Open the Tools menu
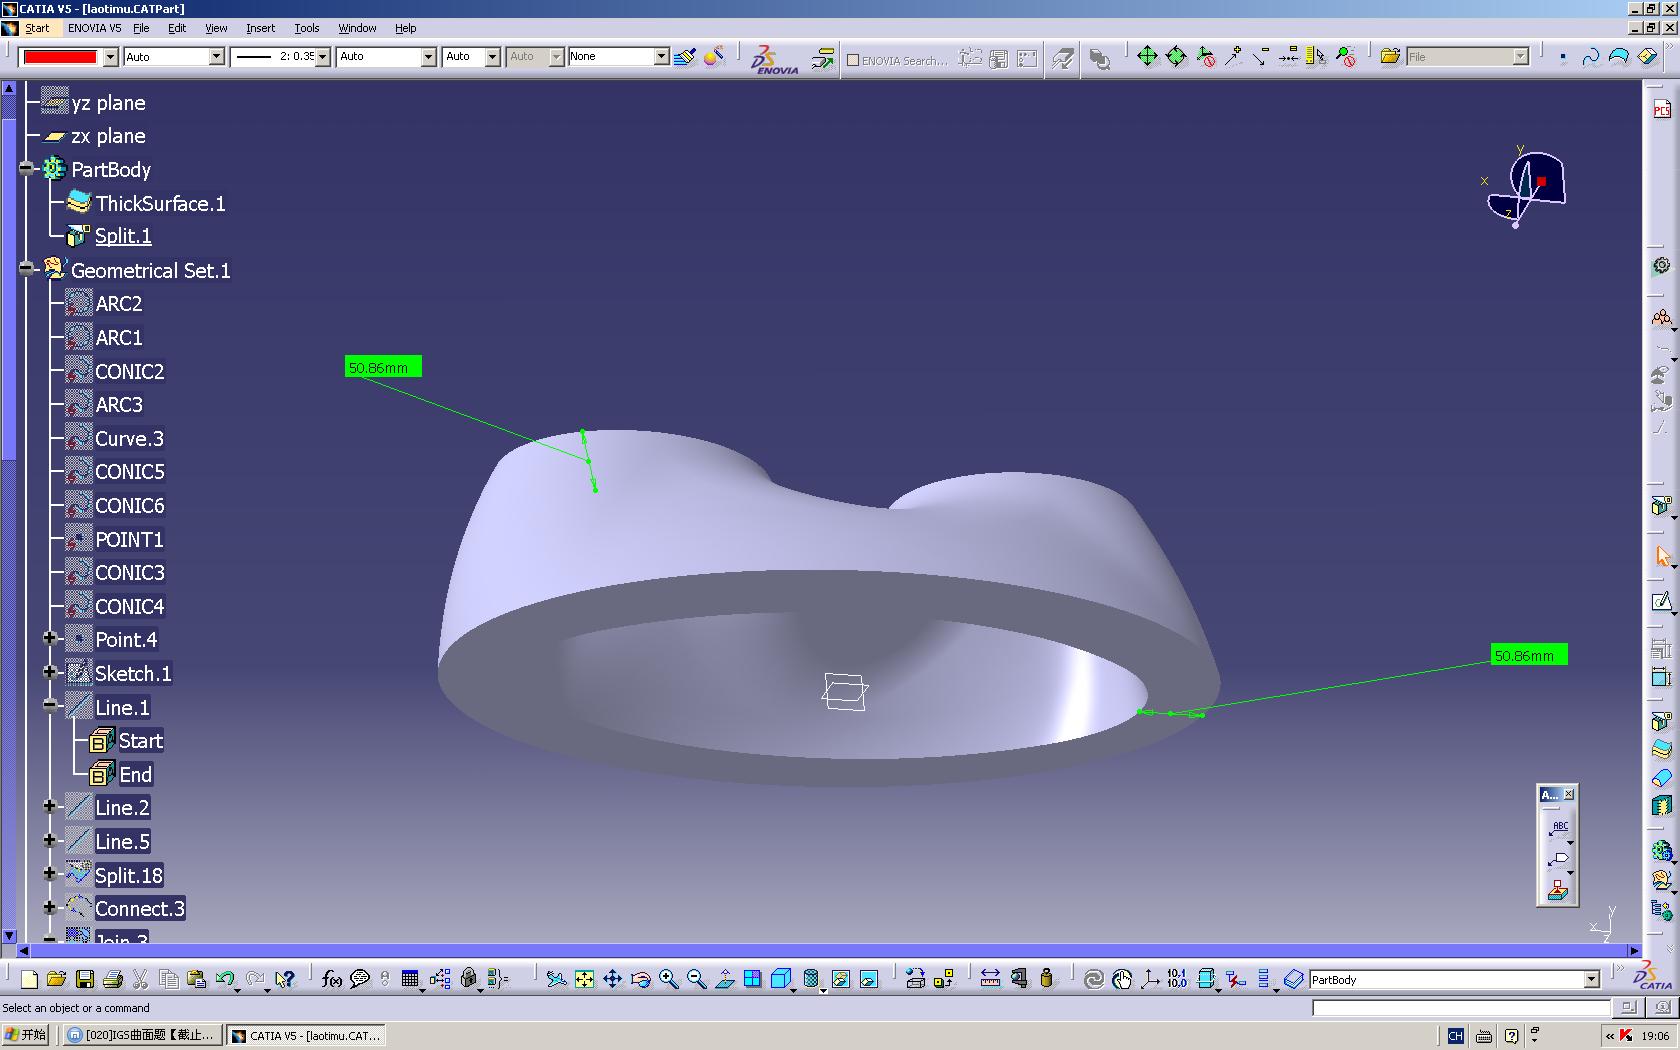 point(307,28)
